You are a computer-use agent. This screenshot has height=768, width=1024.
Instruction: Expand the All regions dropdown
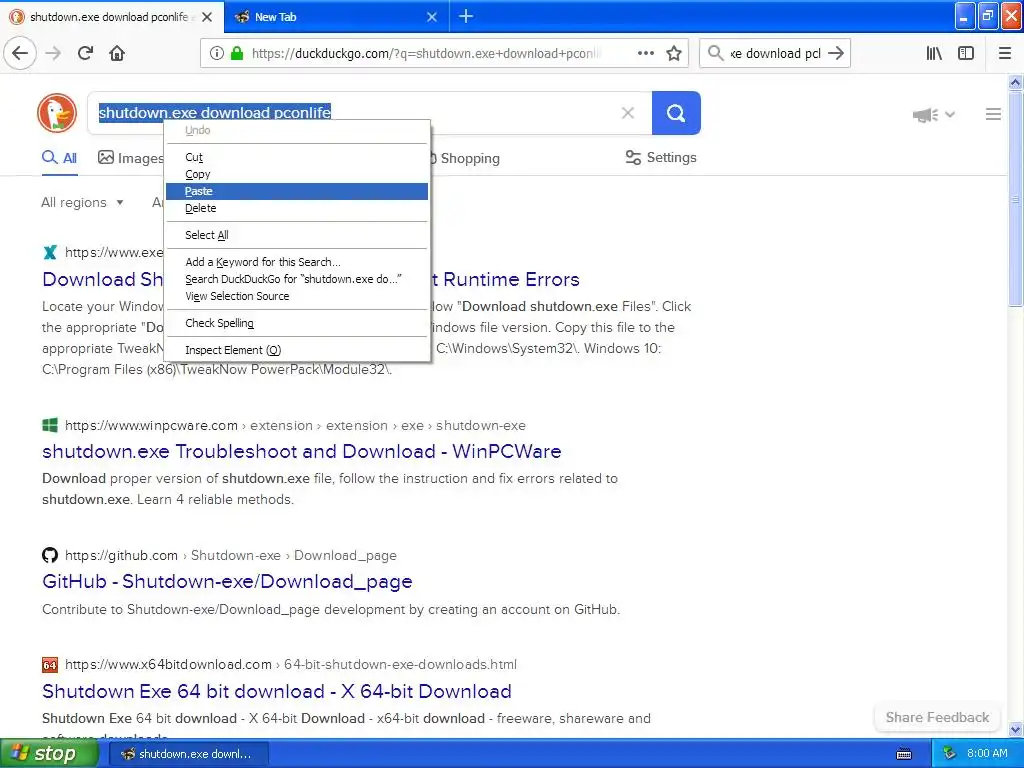click(x=82, y=202)
